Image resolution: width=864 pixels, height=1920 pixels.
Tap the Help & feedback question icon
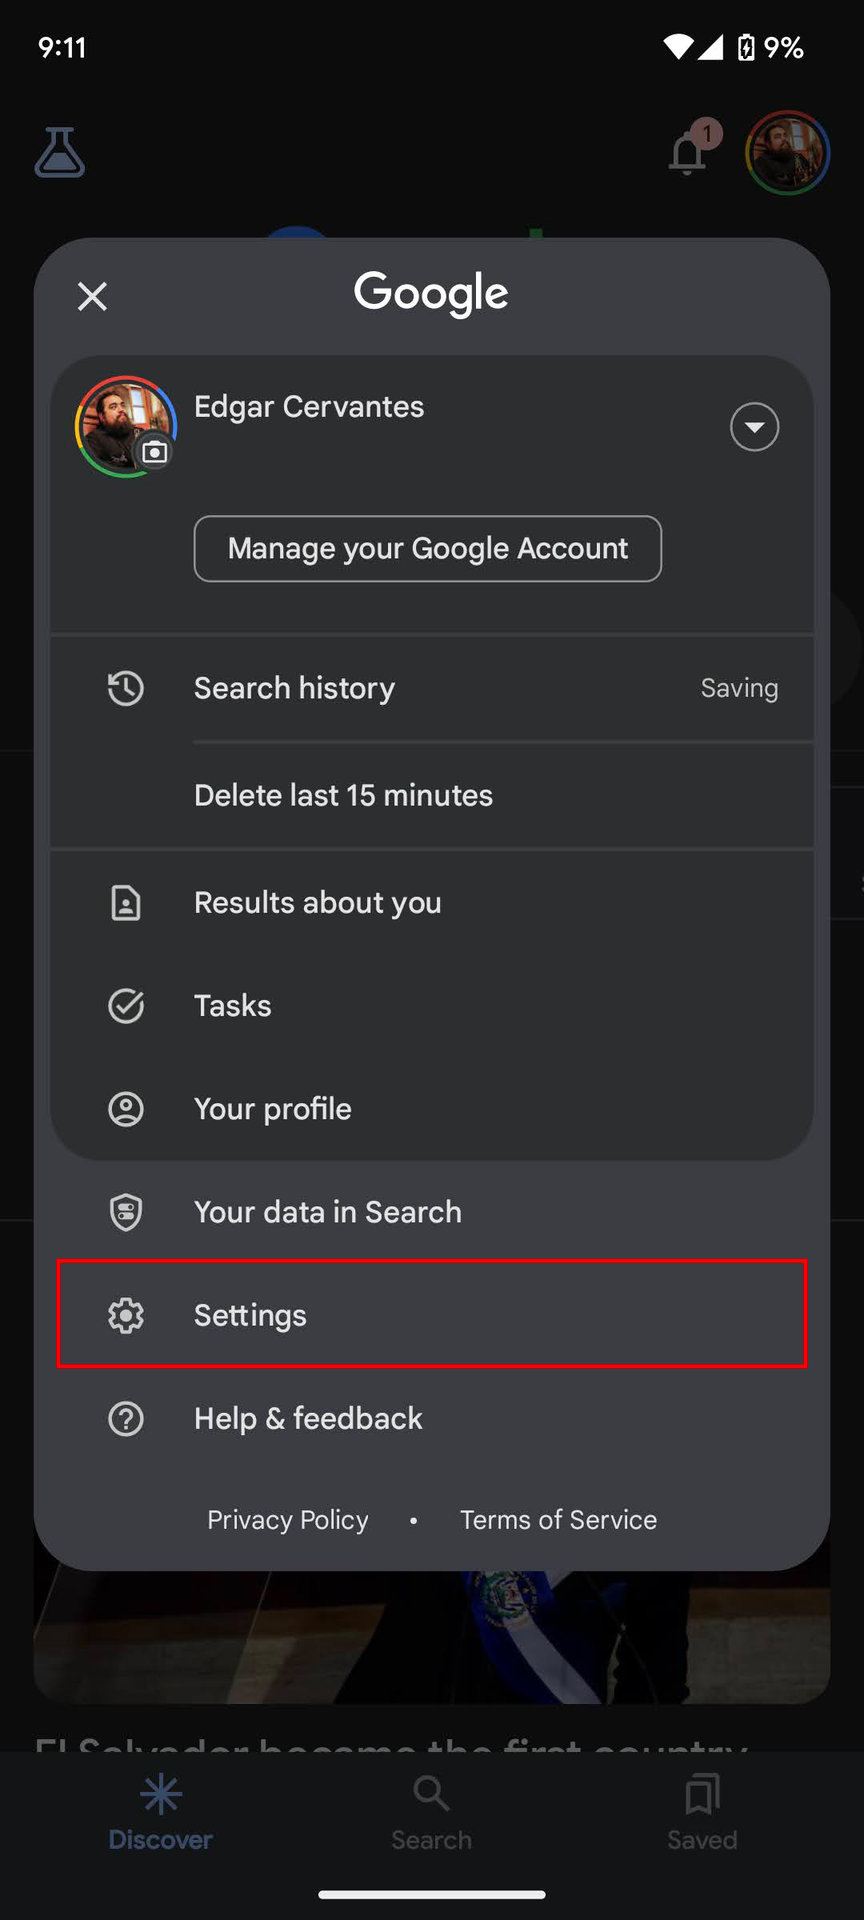(126, 1418)
